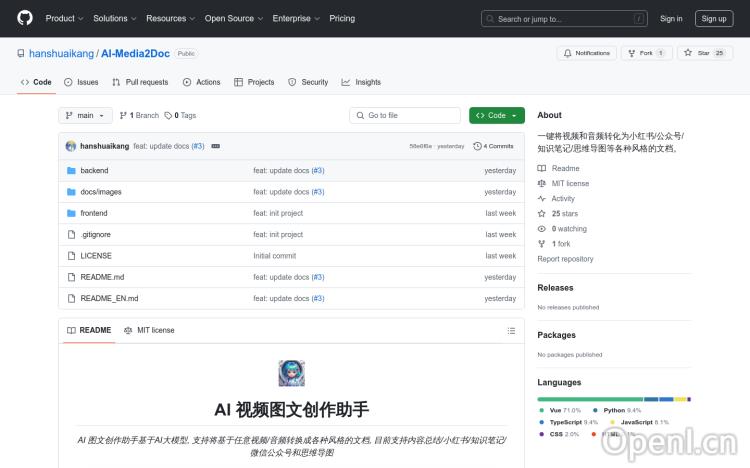The image size is (750, 468).
Task: View the 1 Branch link
Action: pyautogui.click(x=139, y=115)
